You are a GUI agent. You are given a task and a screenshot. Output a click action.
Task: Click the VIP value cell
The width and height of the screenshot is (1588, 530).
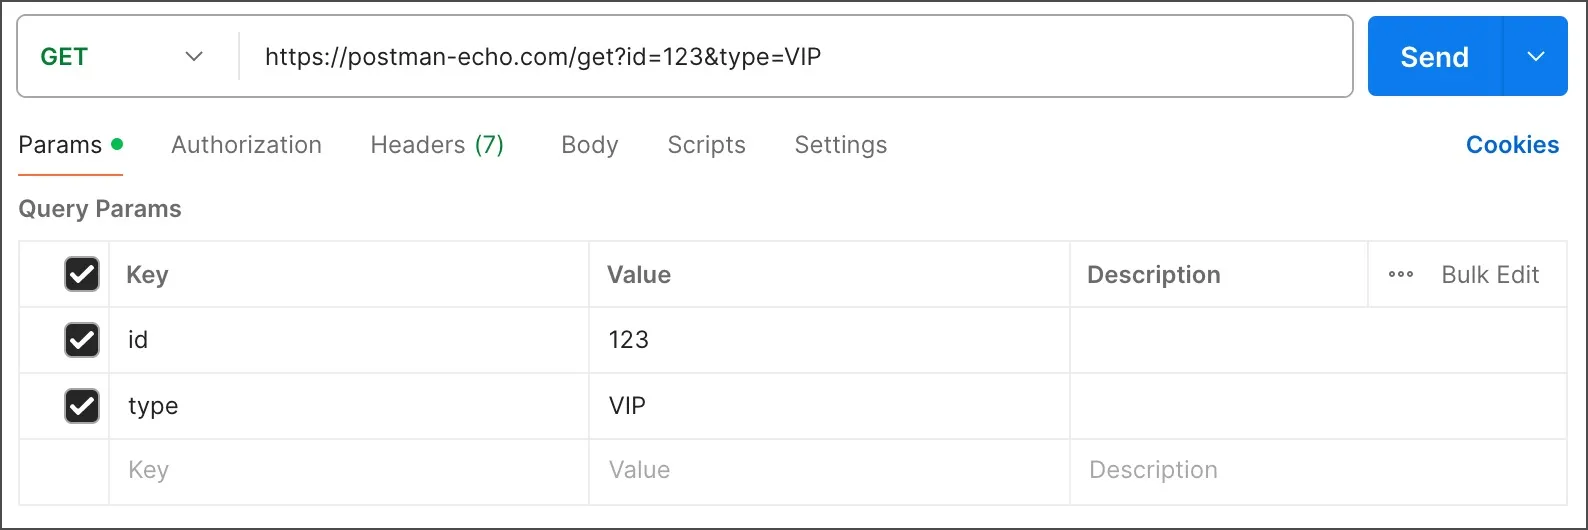click(x=829, y=406)
